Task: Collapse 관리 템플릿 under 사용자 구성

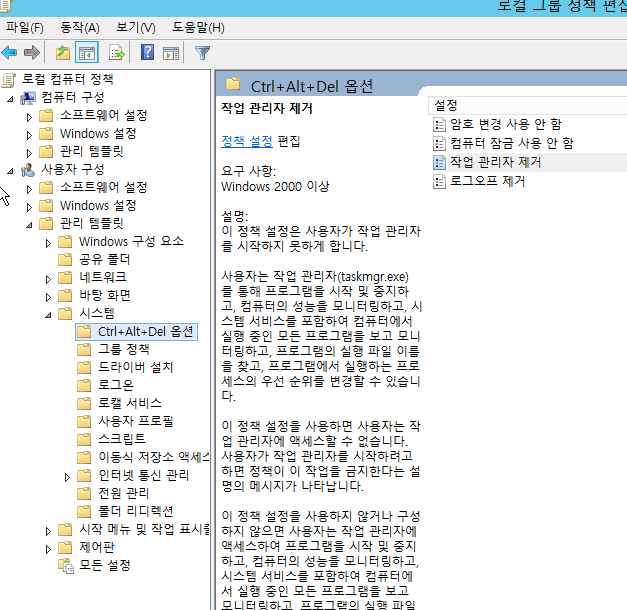Action: click(x=29, y=225)
